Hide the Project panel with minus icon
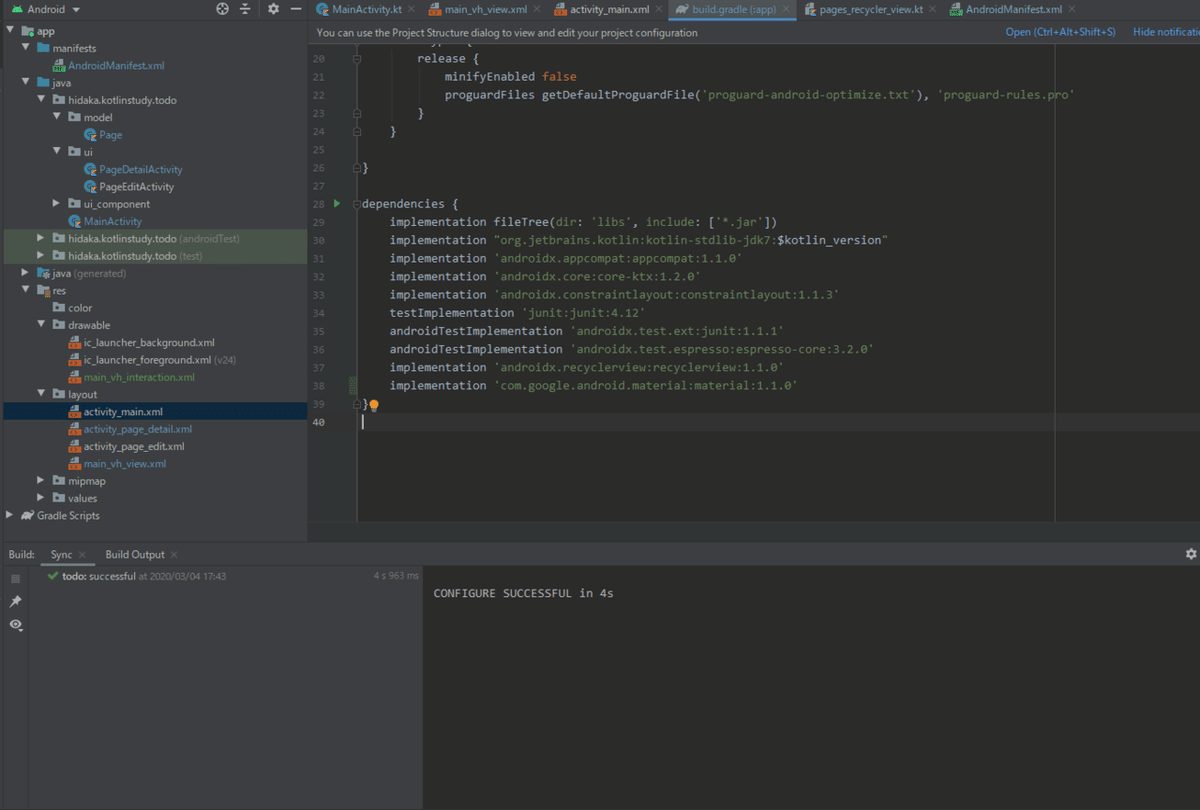The height and width of the screenshot is (810, 1200). pyautogui.click(x=295, y=9)
